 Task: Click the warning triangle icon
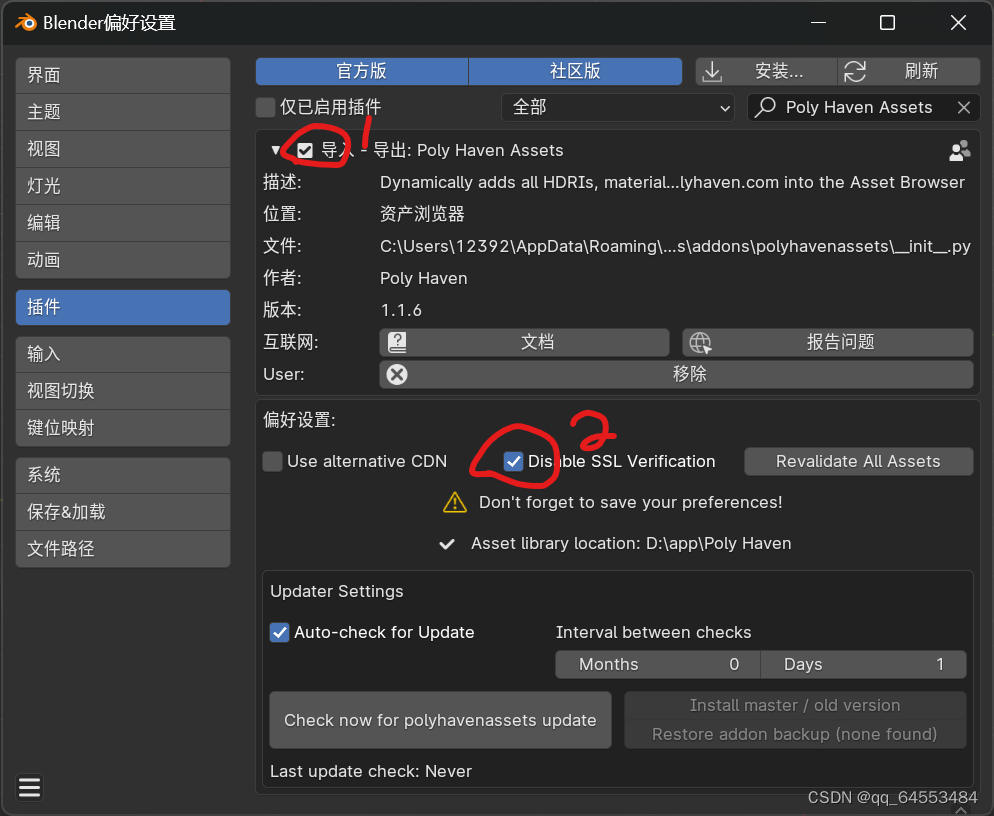pos(455,502)
